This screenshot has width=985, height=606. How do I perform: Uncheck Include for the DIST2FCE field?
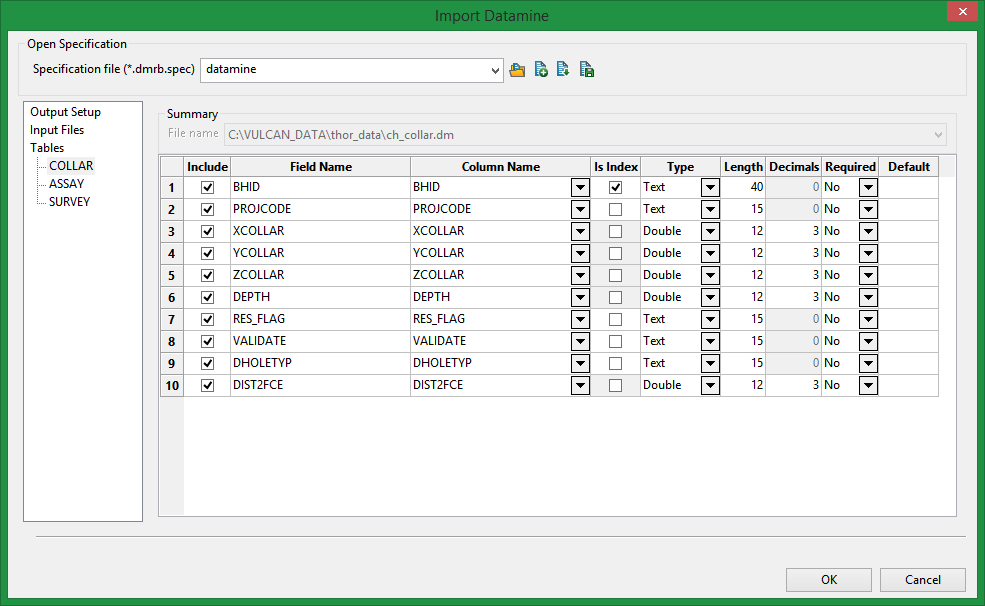pyautogui.click(x=208, y=385)
